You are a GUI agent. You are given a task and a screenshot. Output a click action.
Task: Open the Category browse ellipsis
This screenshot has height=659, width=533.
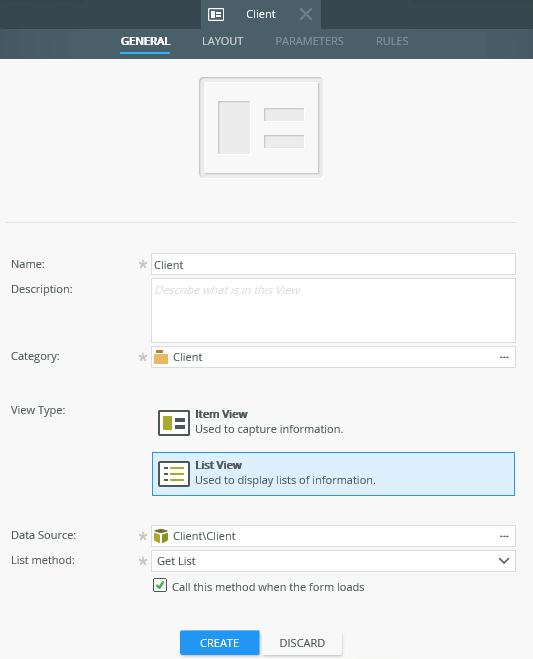[504, 357]
